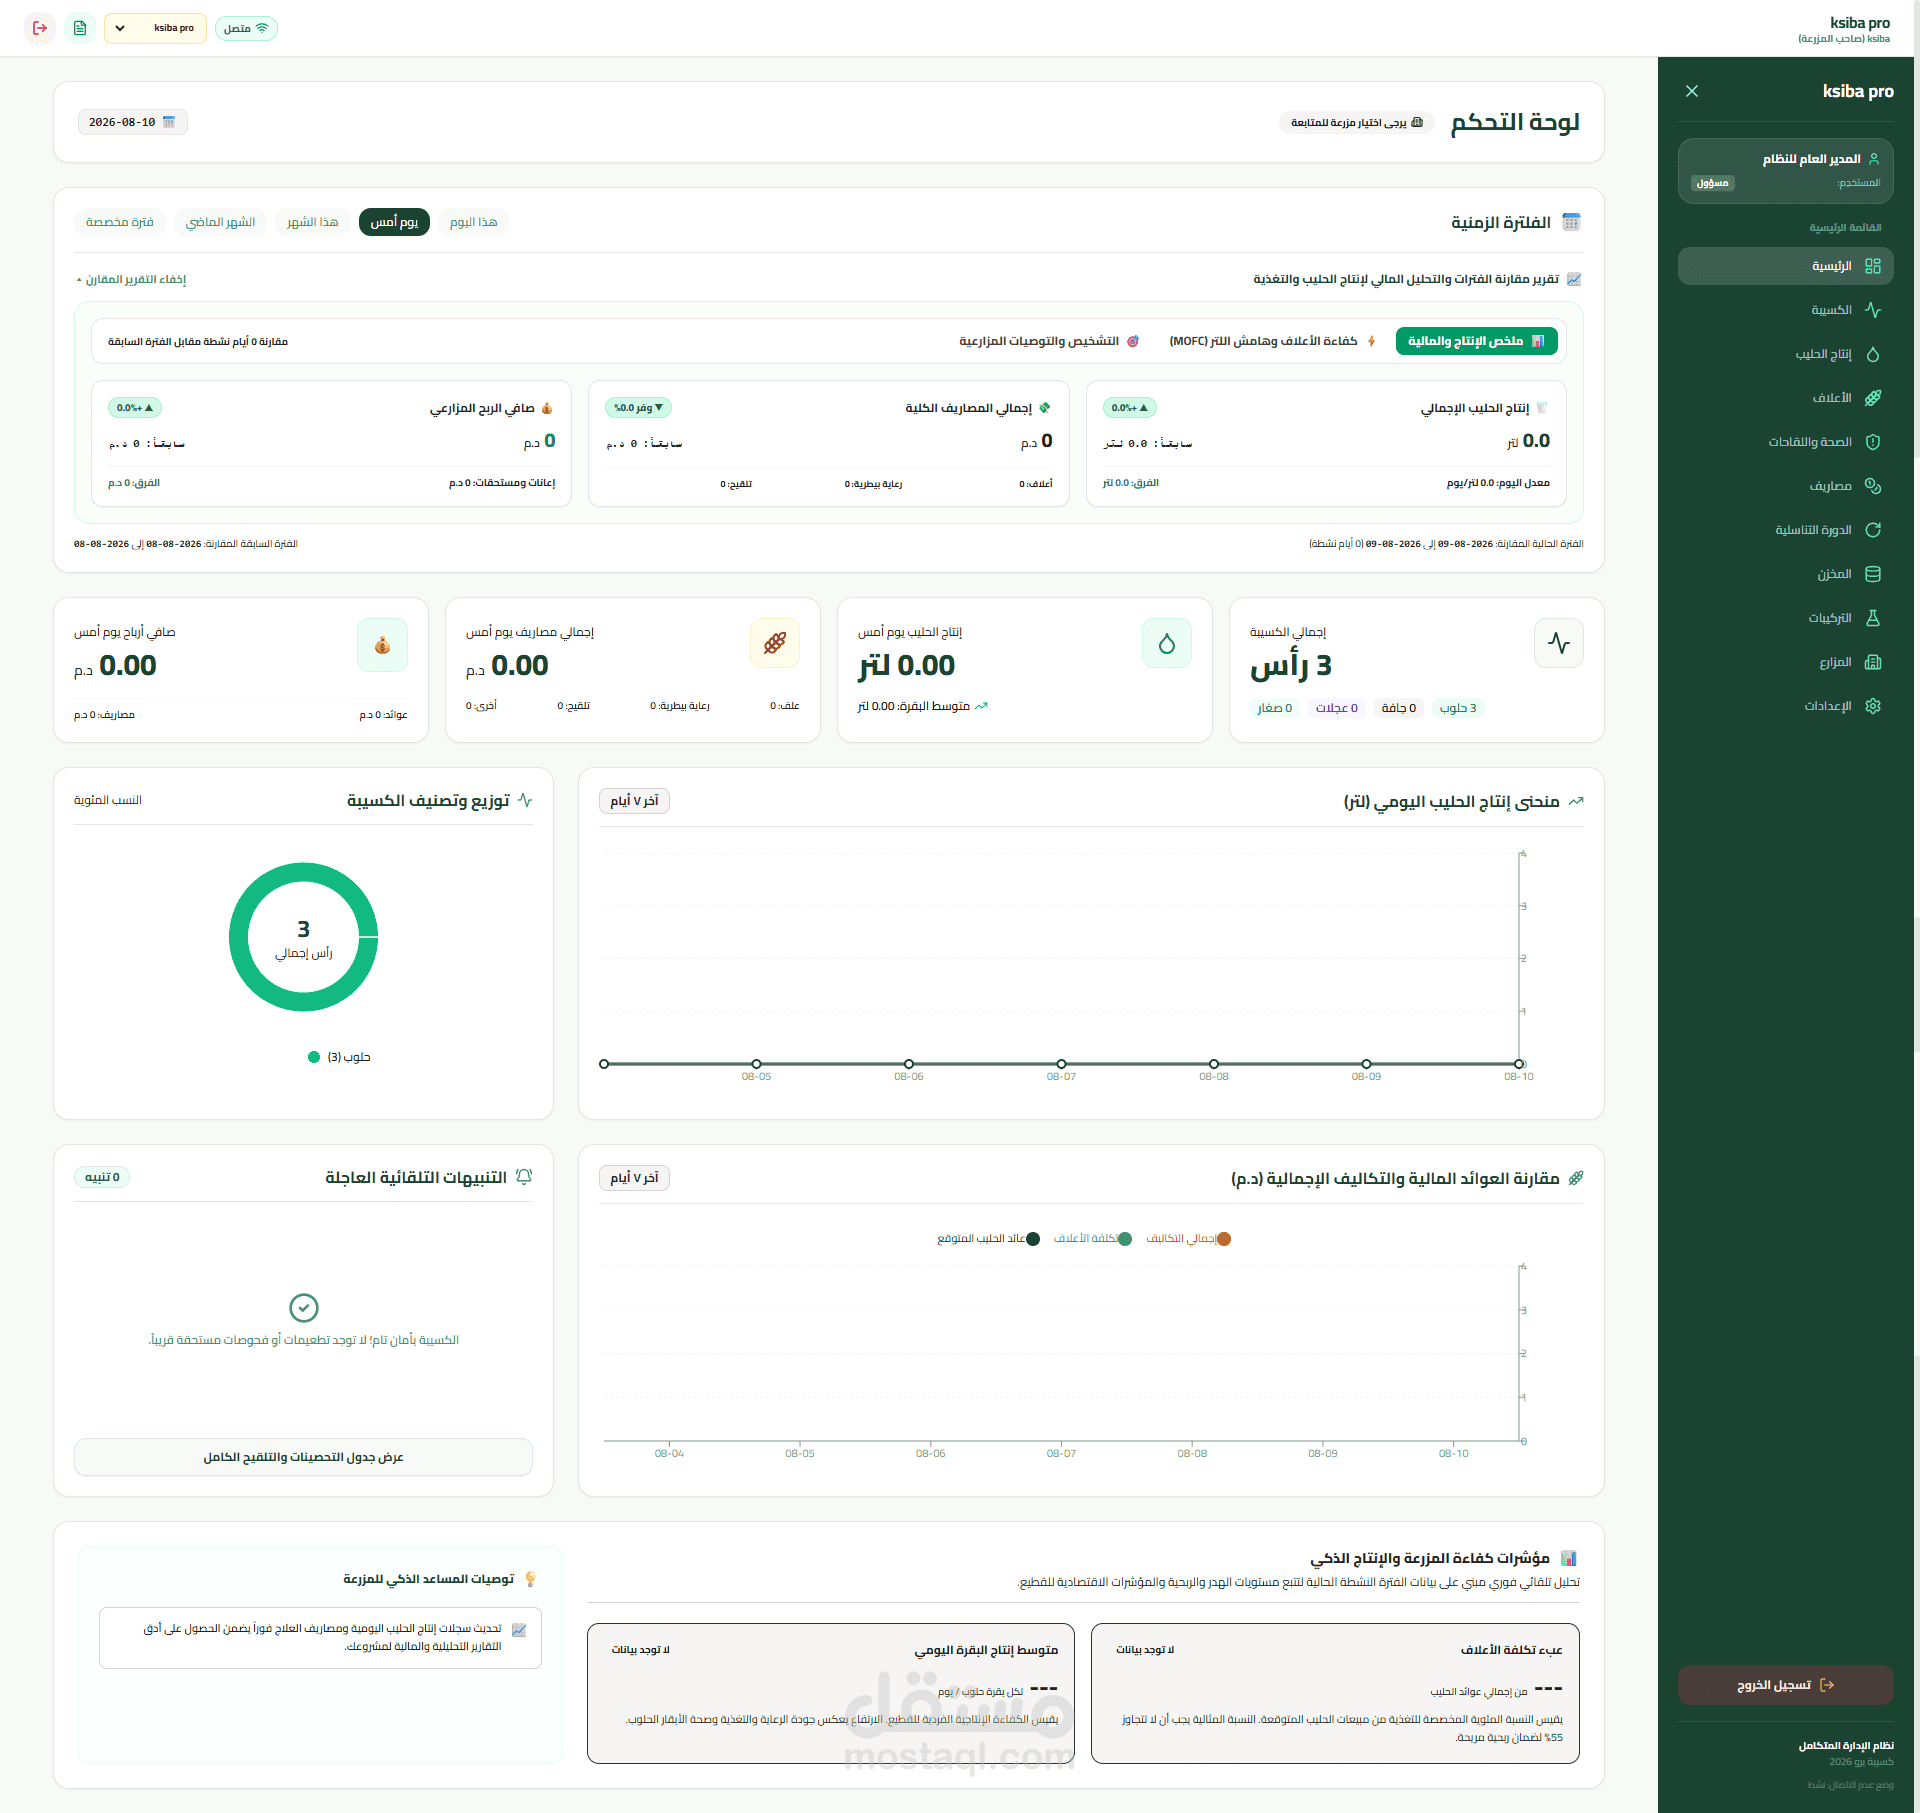Screen dimensions: 1920x1813
Task: Select the هذا الشهر period tab
Action: (312, 222)
